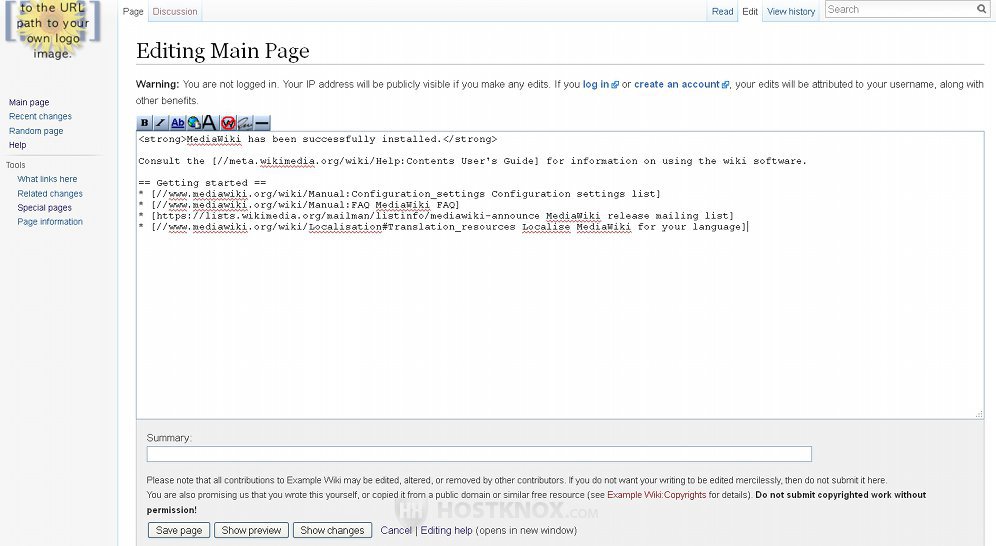Insert external link with globe icon
The width and height of the screenshot is (996, 546).
(x=194, y=123)
